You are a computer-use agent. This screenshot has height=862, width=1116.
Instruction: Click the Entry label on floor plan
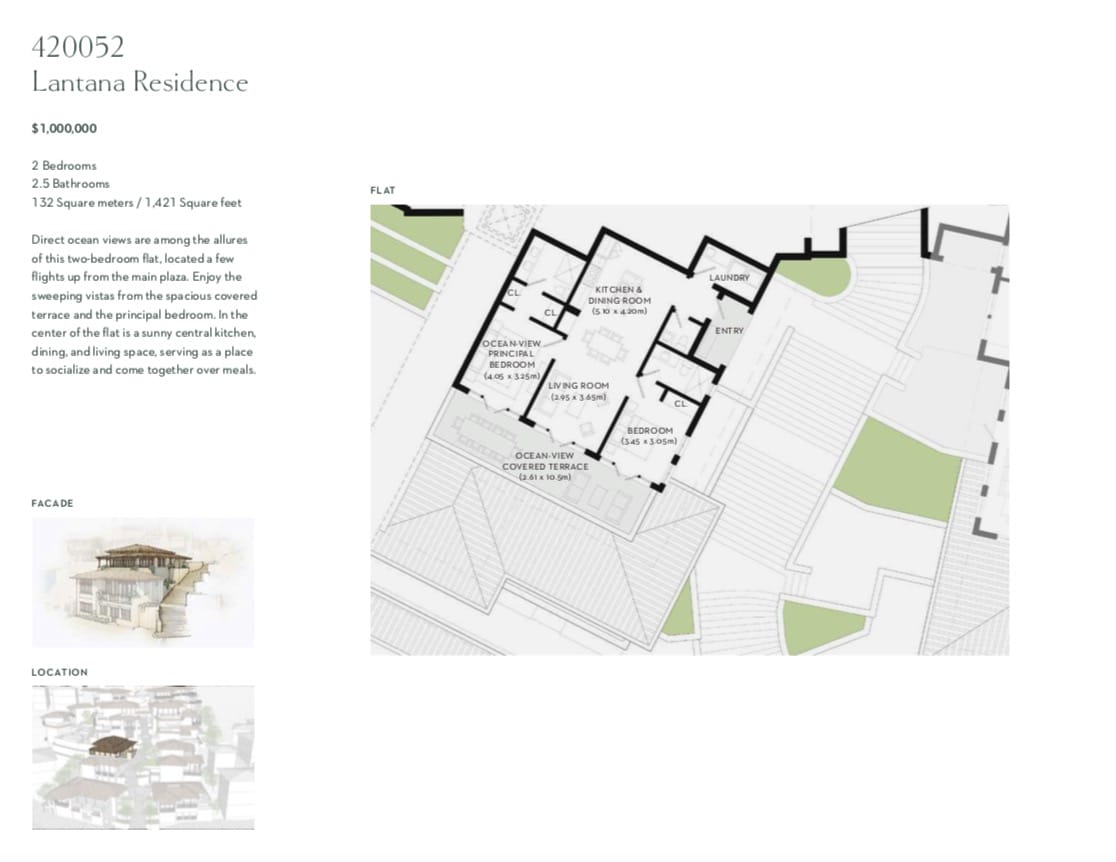(728, 330)
